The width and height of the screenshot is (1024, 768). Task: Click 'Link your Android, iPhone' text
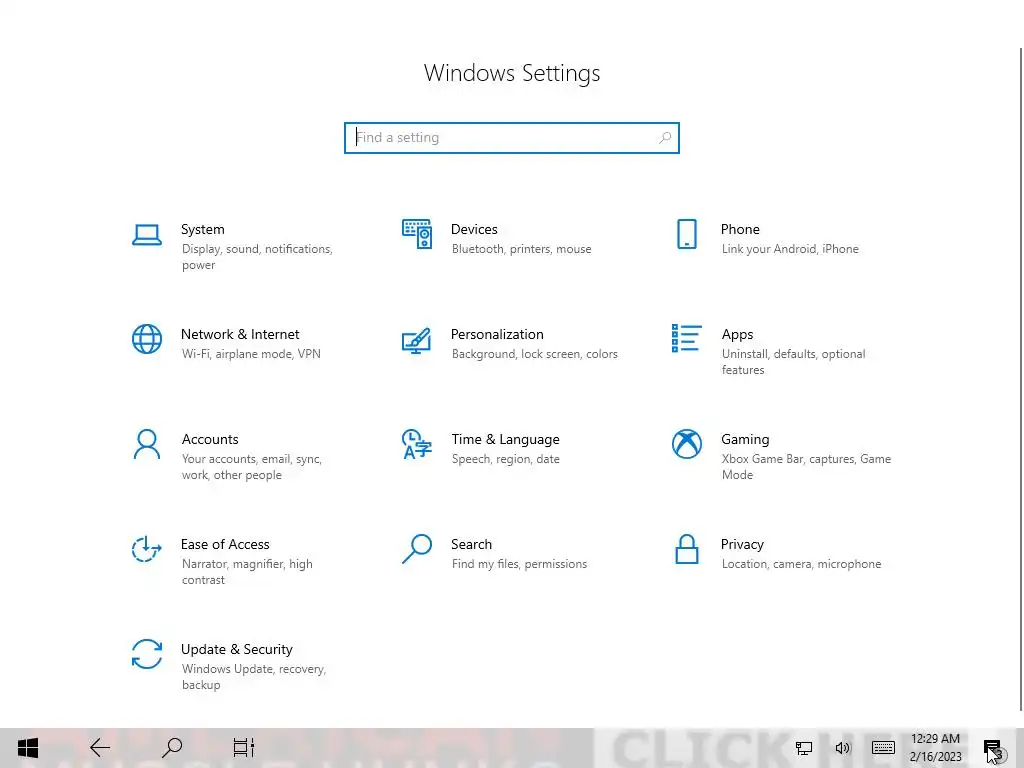click(x=790, y=249)
